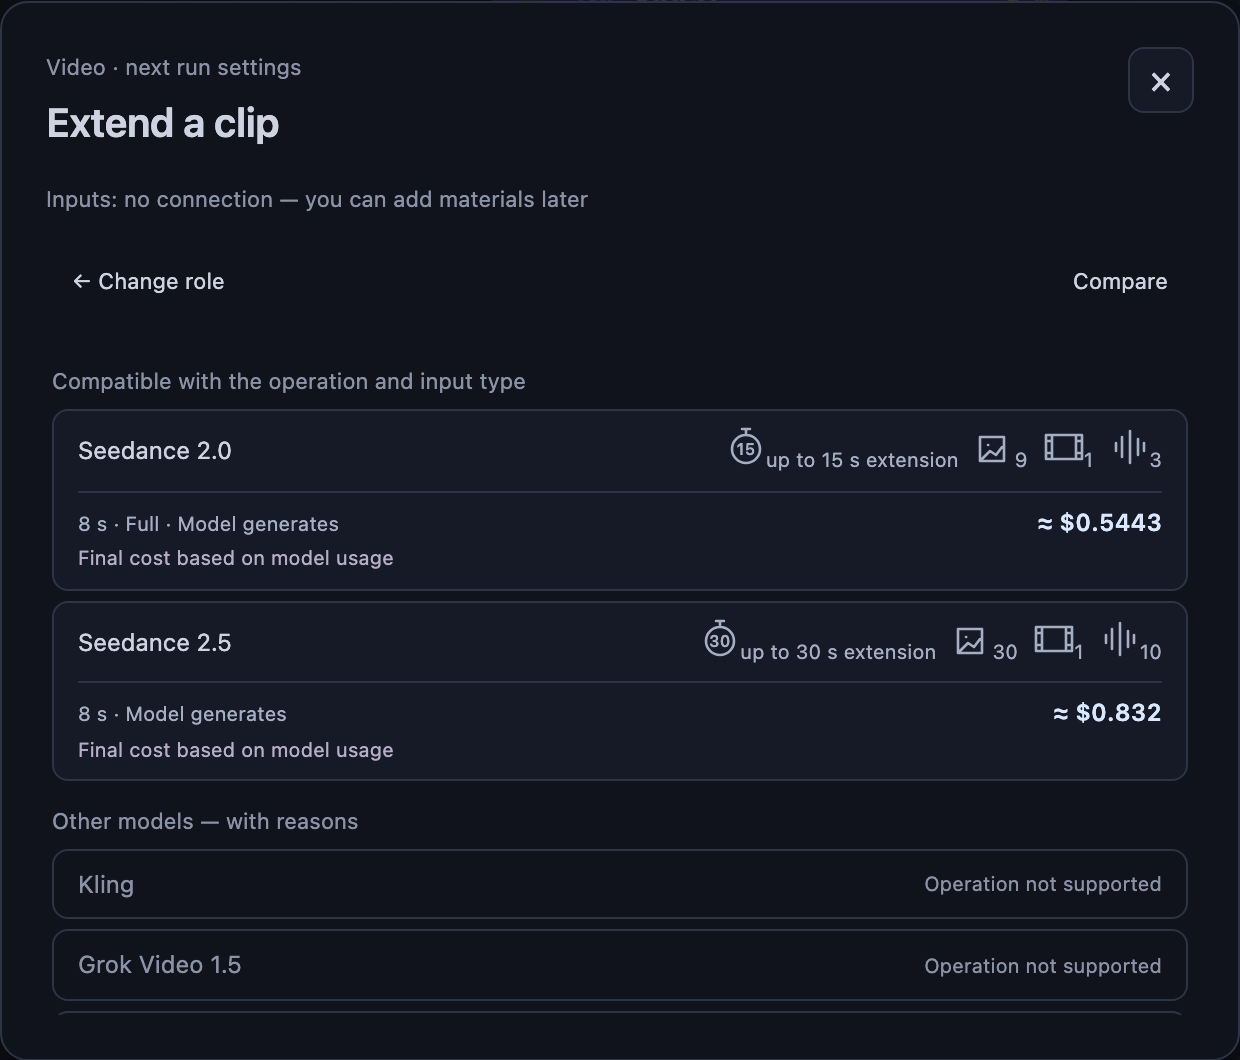
Task: Click '8 s · Model generates' in Seedance 2.5
Action: point(182,714)
